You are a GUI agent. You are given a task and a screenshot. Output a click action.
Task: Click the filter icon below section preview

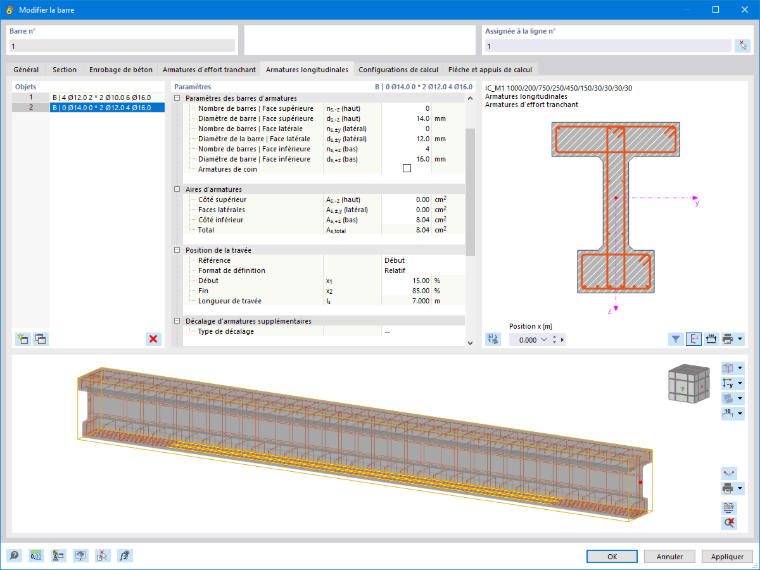(x=676, y=339)
